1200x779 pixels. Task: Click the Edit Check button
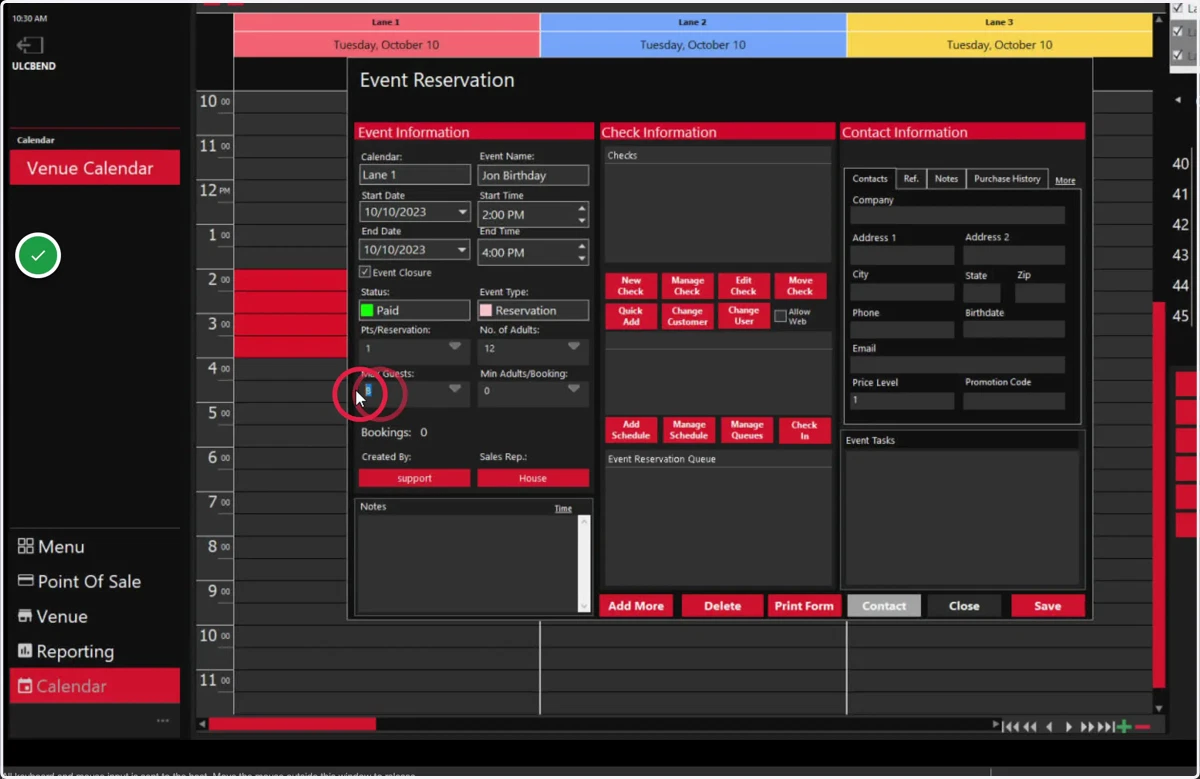tap(744, 286)
